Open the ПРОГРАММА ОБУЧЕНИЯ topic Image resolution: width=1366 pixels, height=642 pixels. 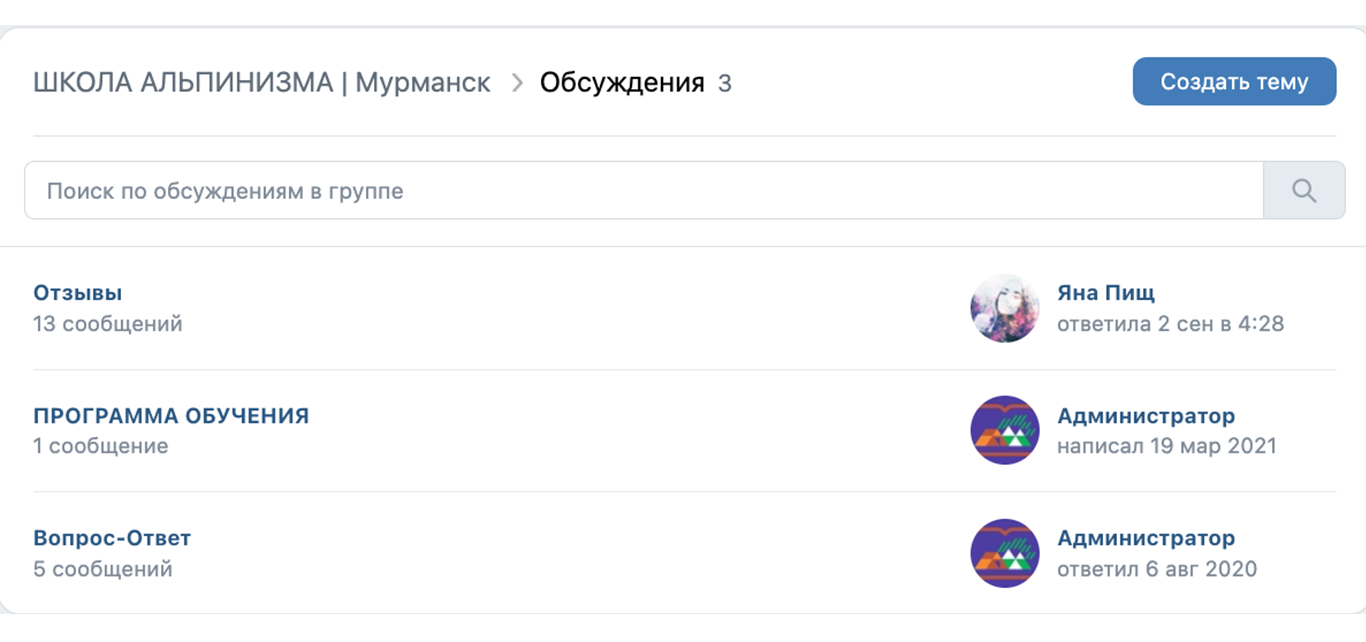[171, 416]
